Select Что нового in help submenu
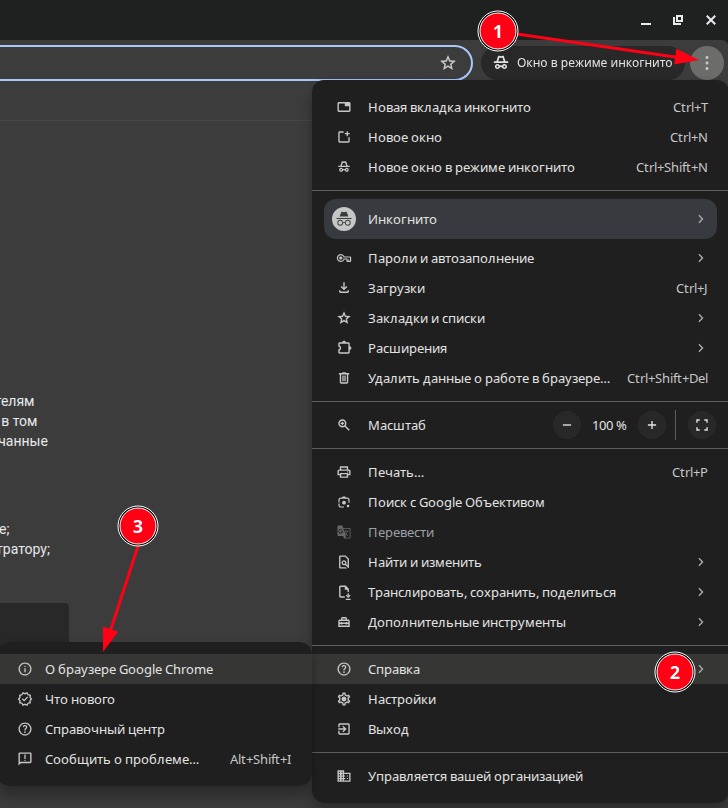 (x=80, y=700)
